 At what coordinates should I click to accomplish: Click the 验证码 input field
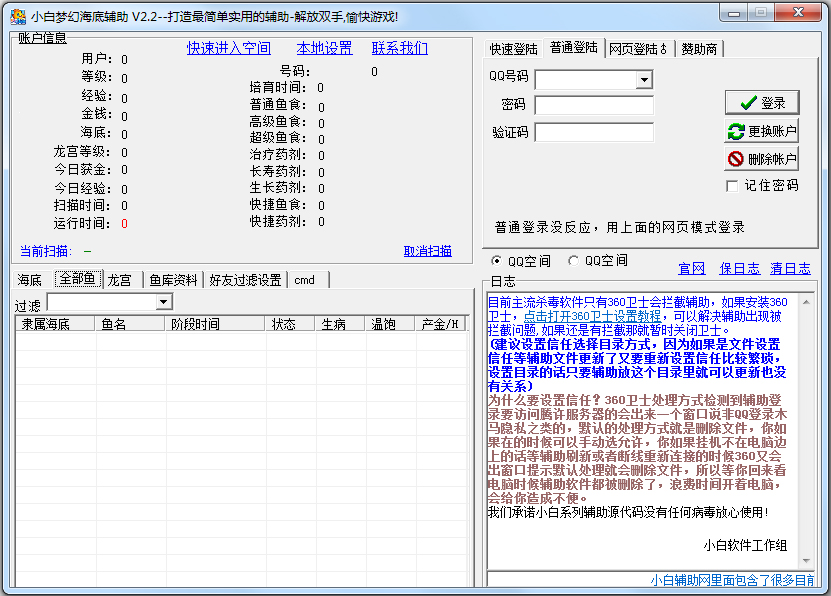593,132
